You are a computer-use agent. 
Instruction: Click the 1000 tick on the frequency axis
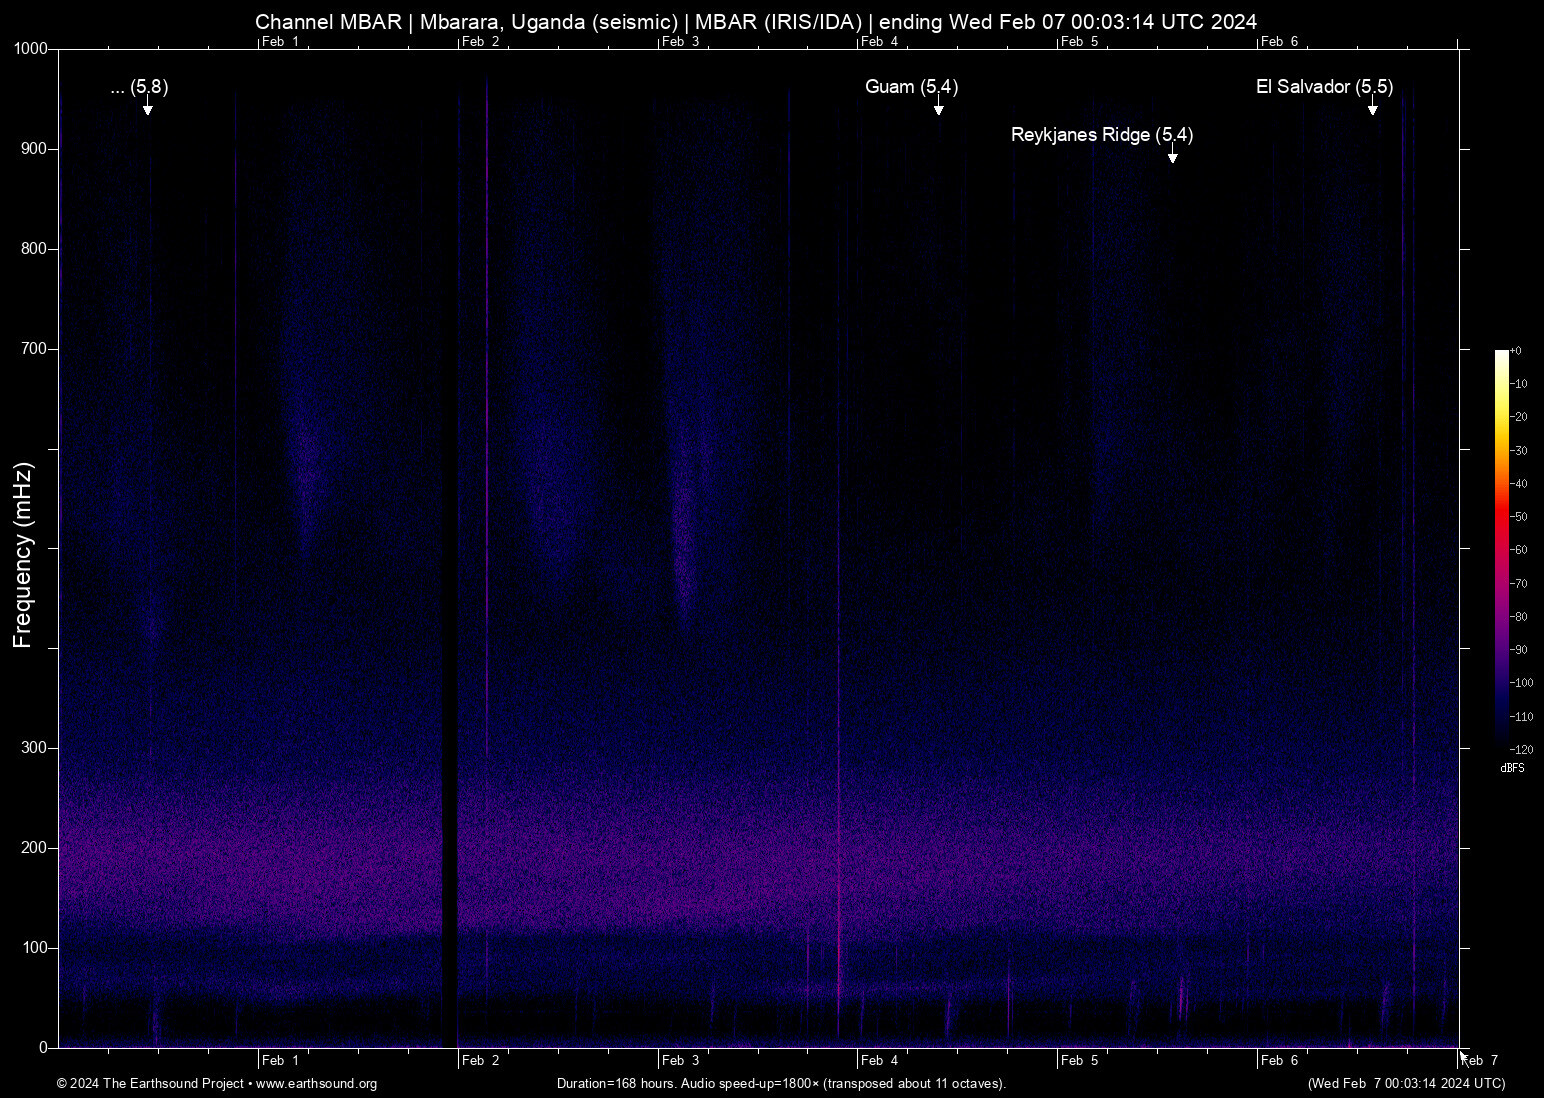[31, 49]
